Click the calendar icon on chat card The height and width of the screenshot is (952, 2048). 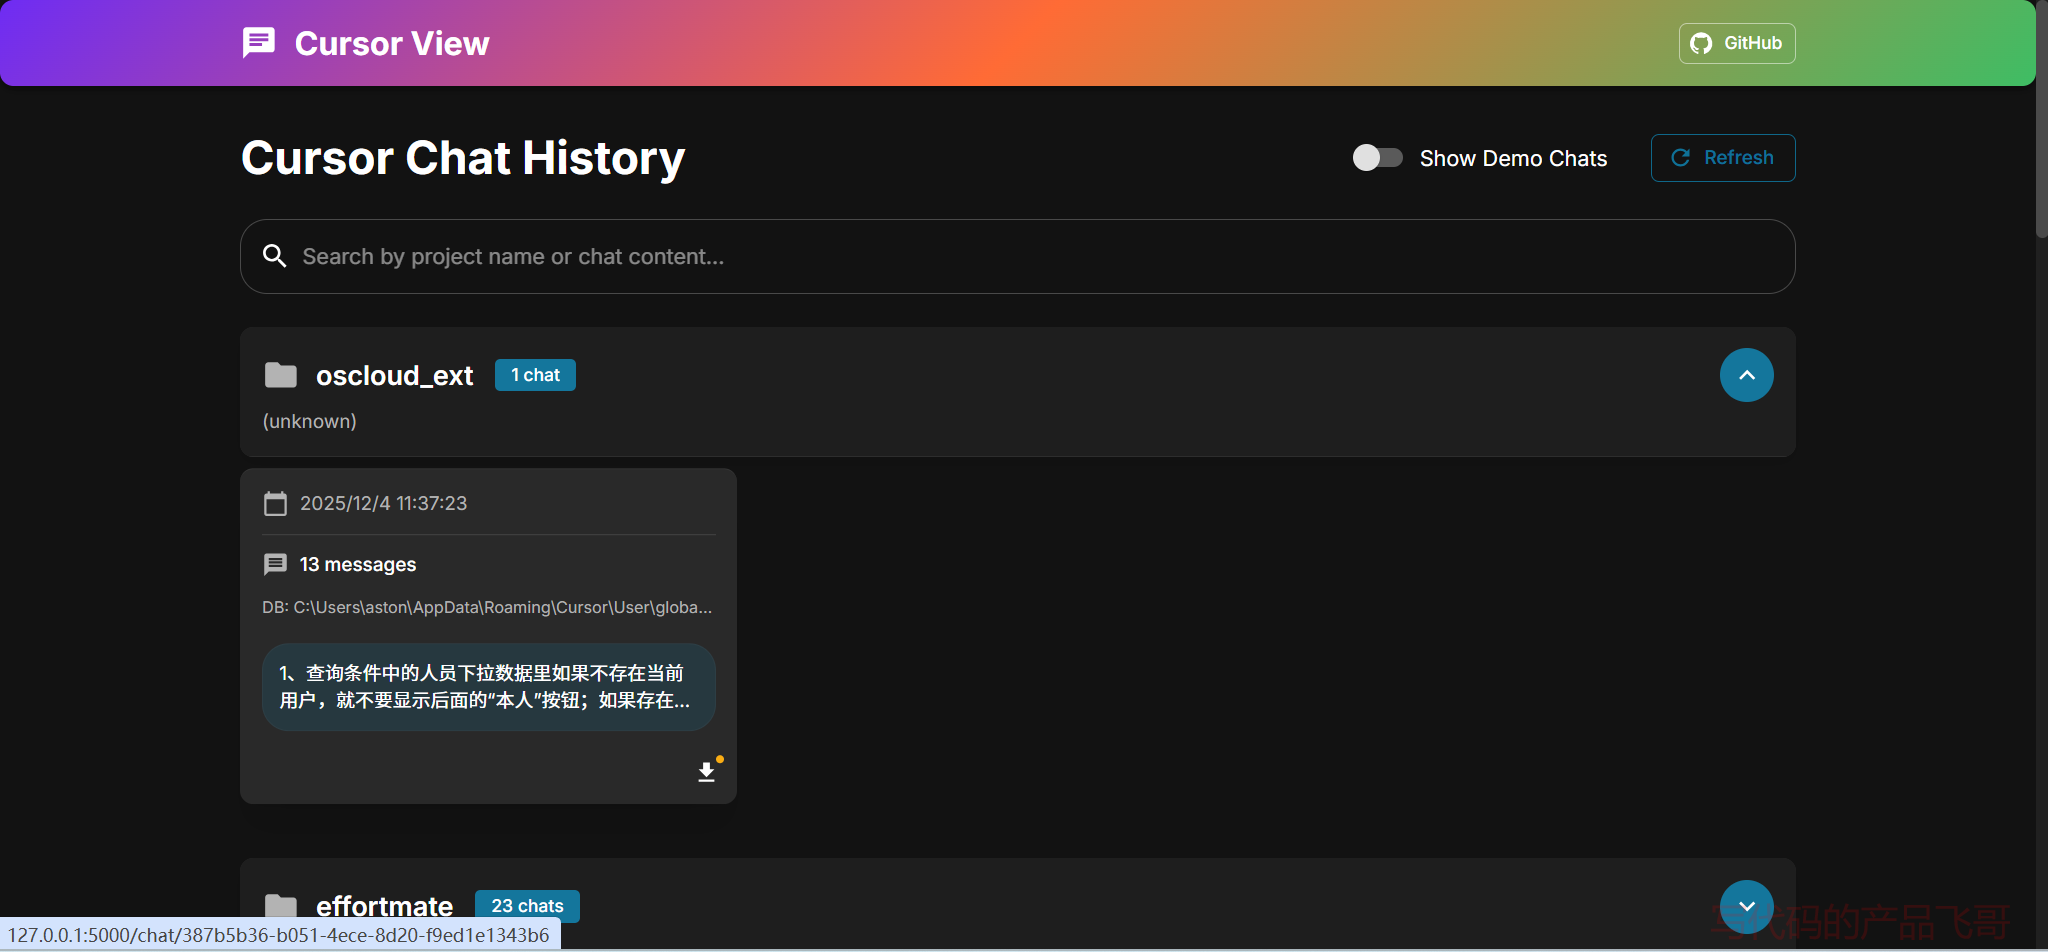[x=275, y=503]
